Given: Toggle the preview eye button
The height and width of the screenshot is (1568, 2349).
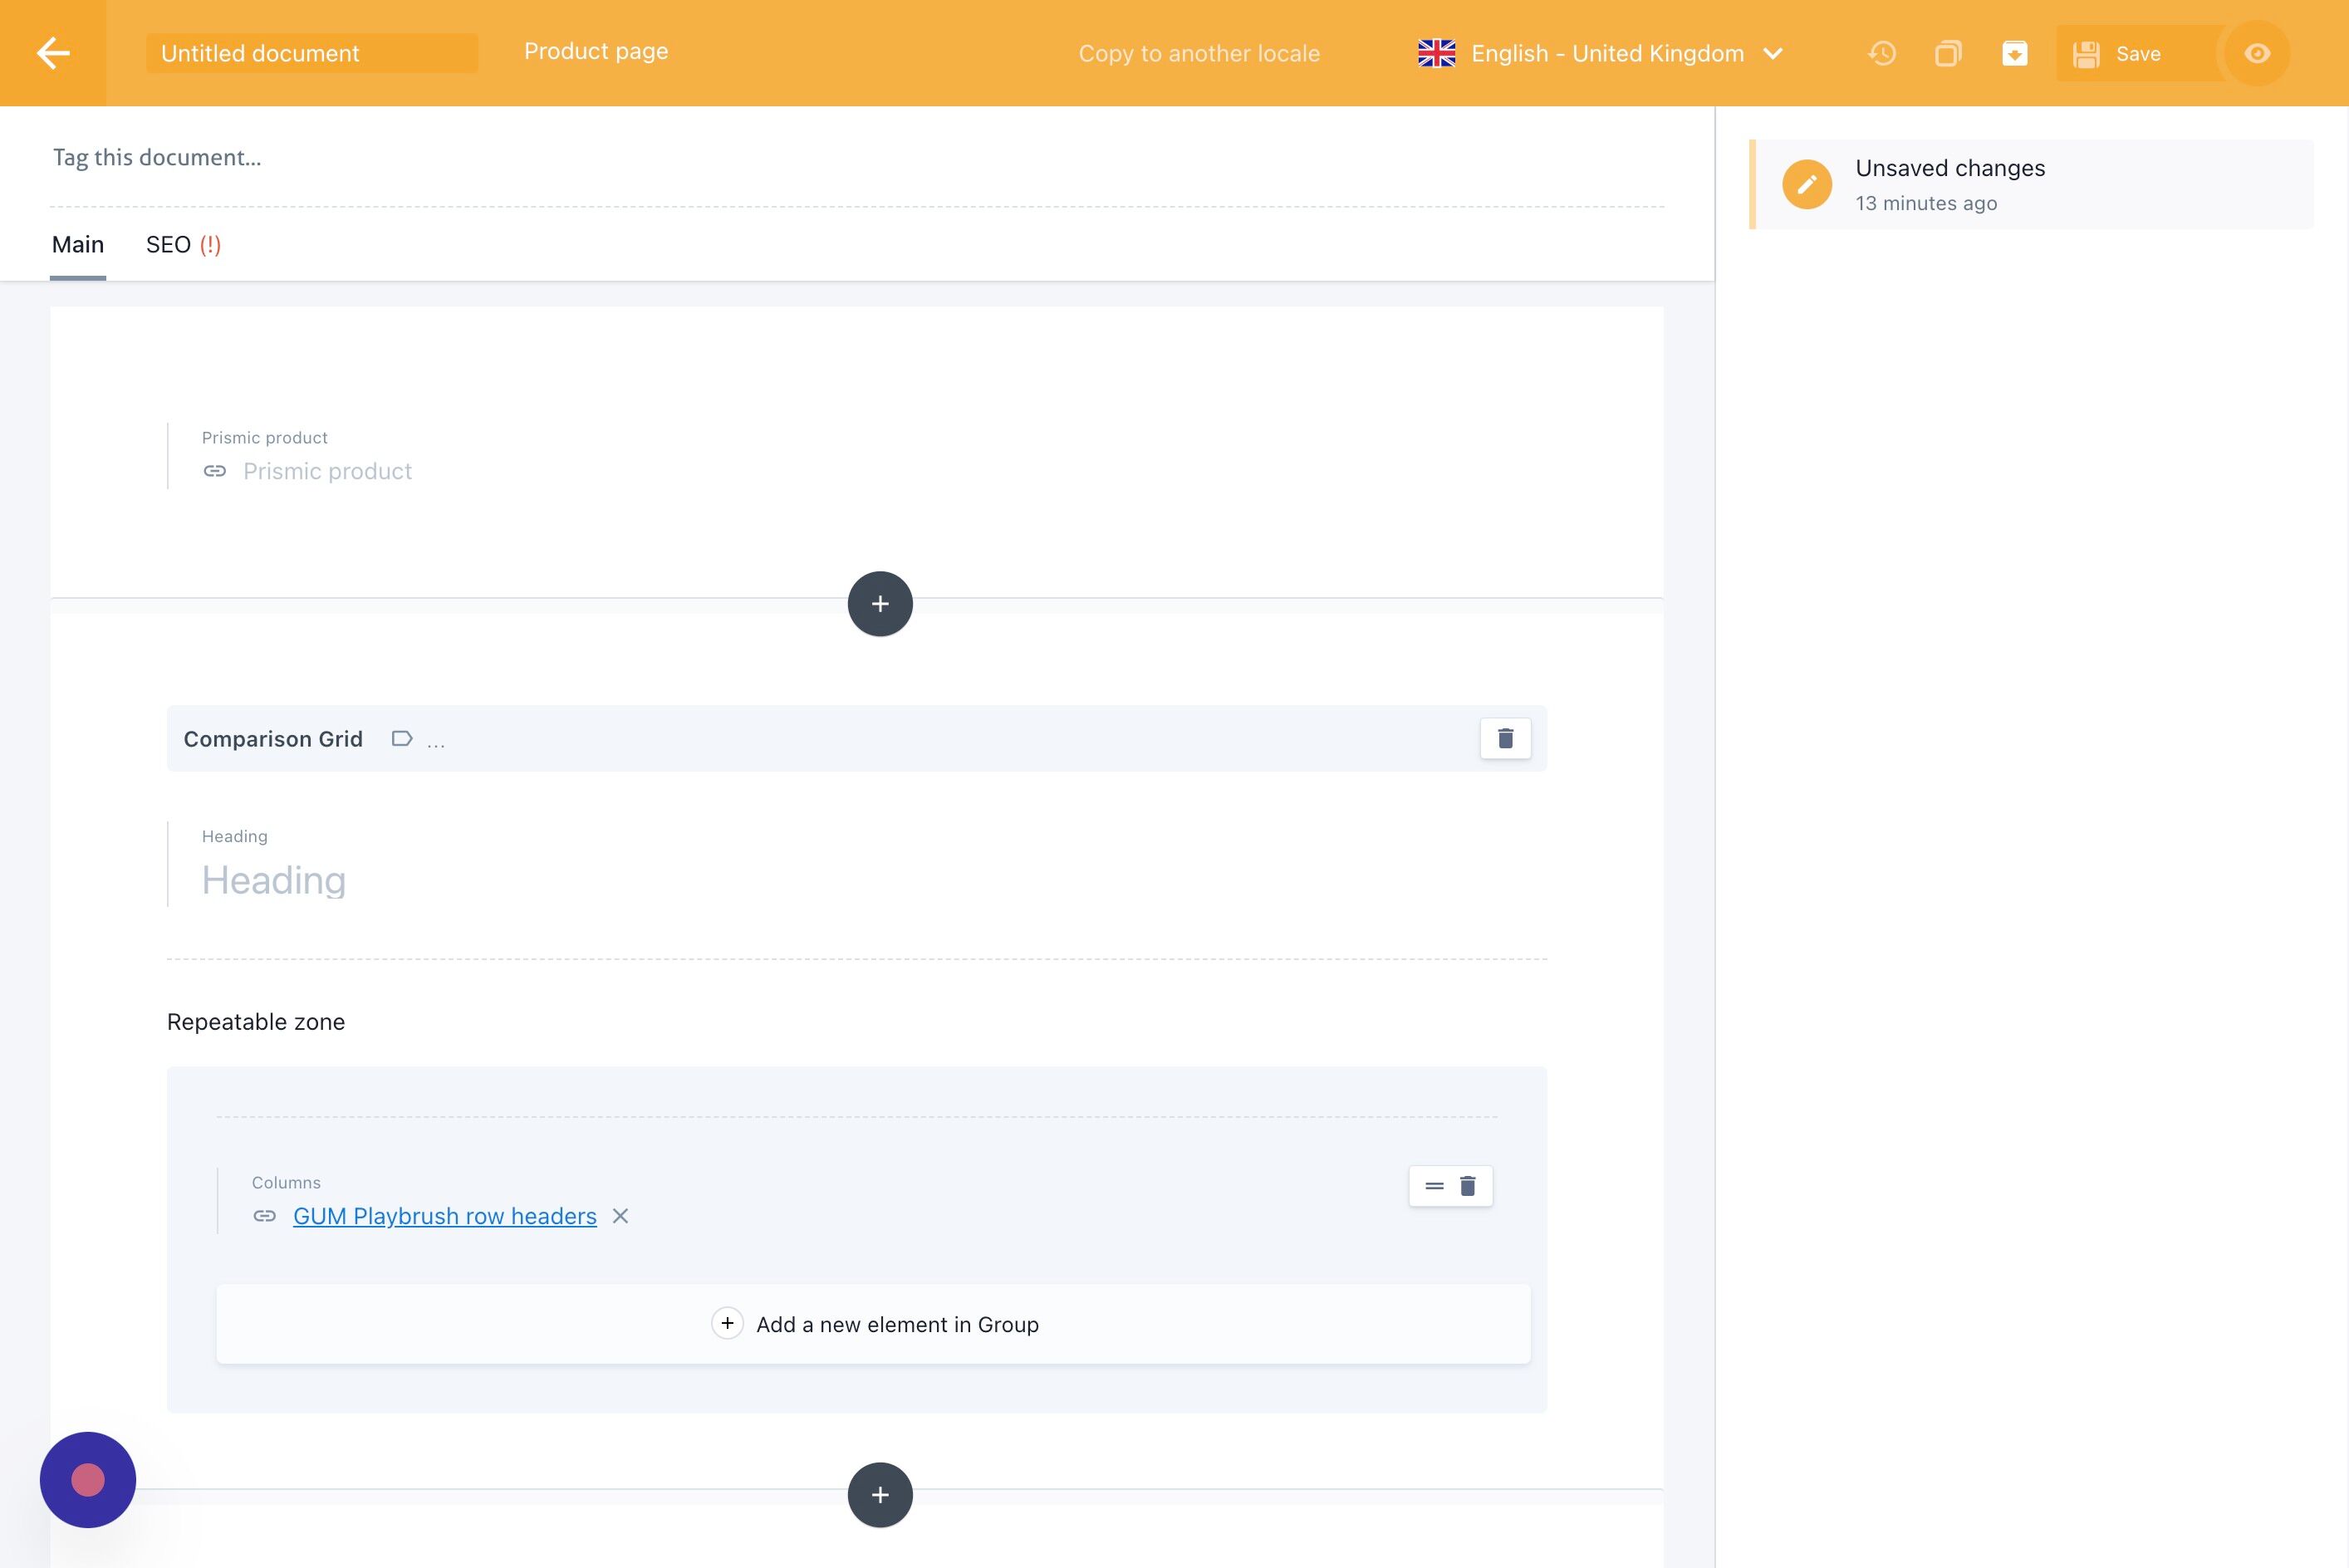Looking at the screenshot, I should coord(2257,53).
